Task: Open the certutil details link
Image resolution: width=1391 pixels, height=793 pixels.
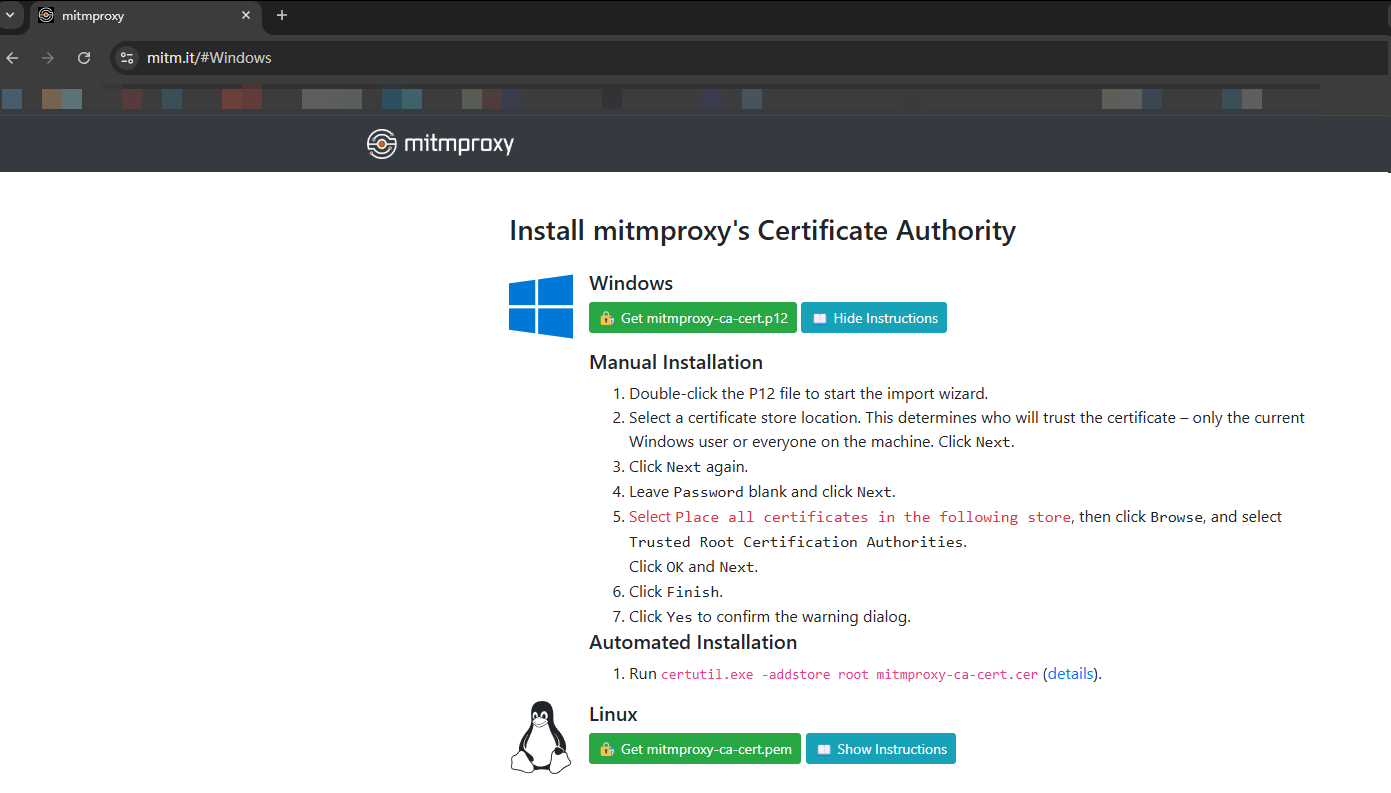Action: [x=1071, y=674]
